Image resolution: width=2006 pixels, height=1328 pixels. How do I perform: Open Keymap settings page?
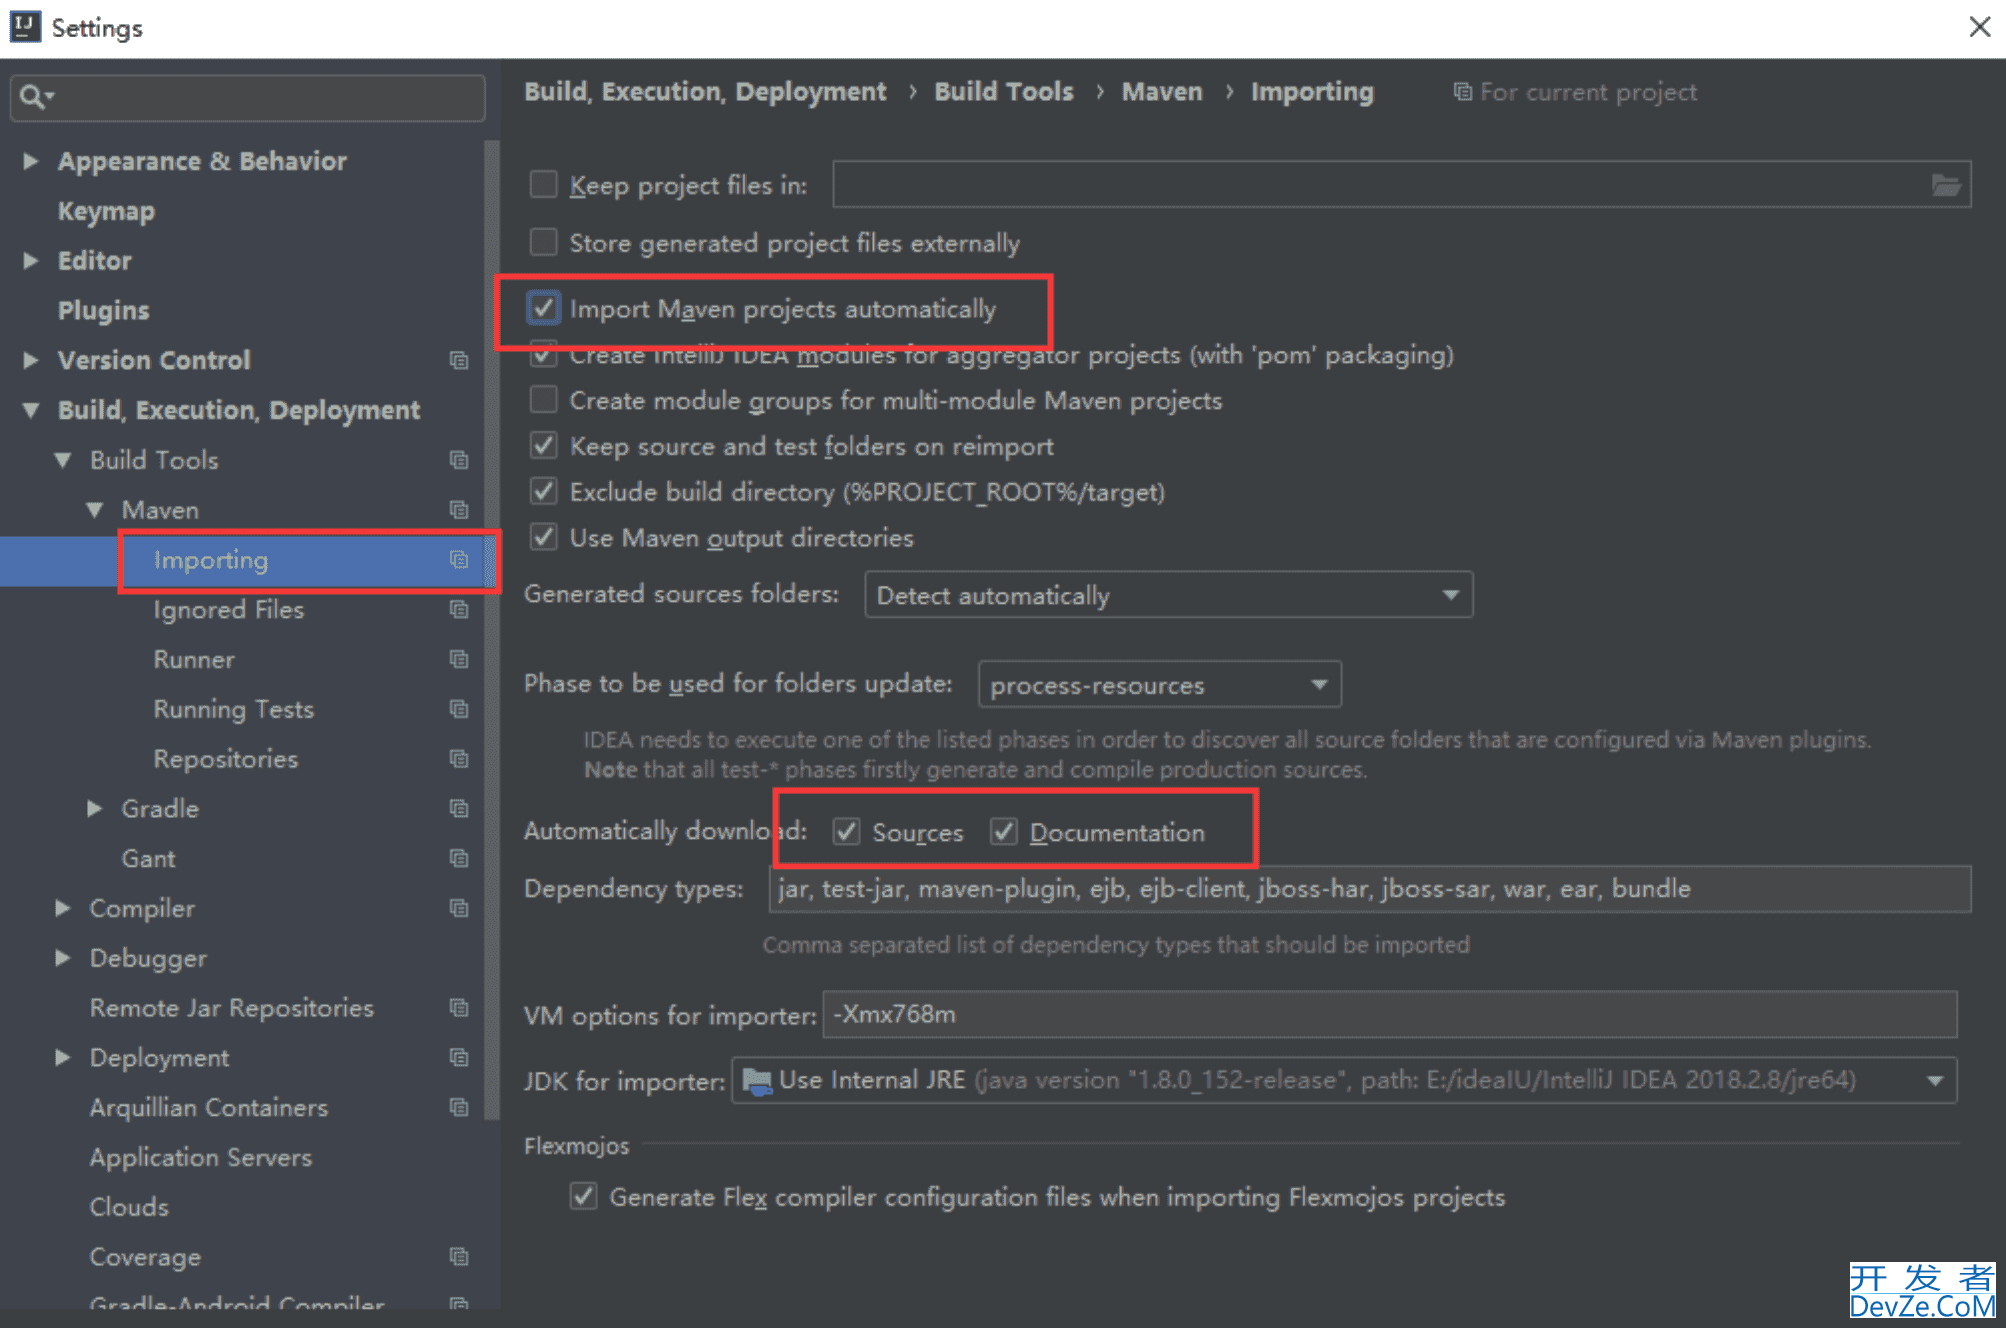coord(106,211)
